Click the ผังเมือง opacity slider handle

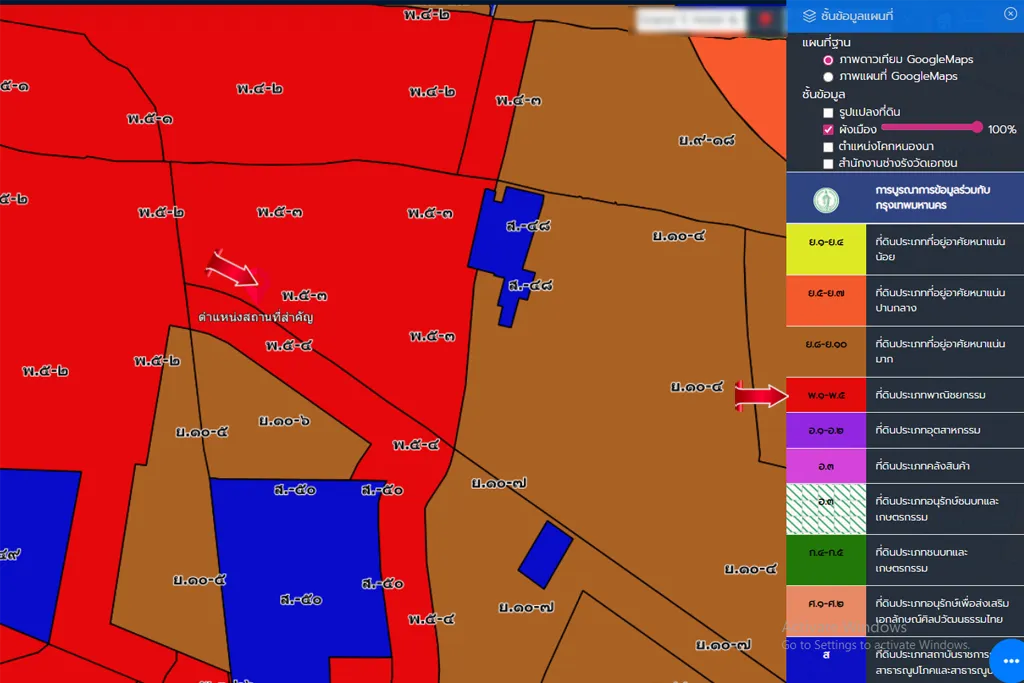[x=977, y=127]
